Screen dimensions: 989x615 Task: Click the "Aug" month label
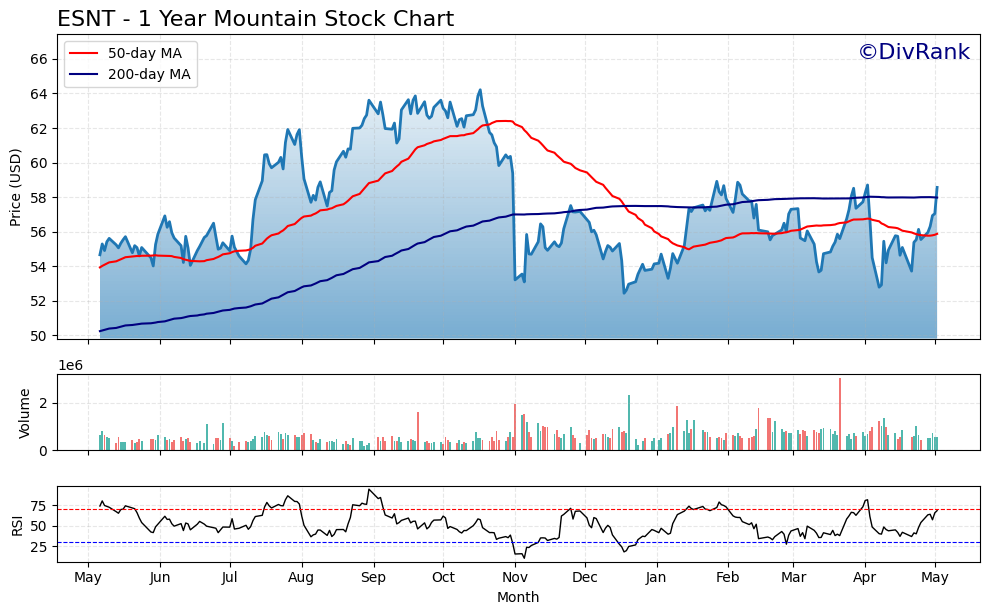(302, 578)
